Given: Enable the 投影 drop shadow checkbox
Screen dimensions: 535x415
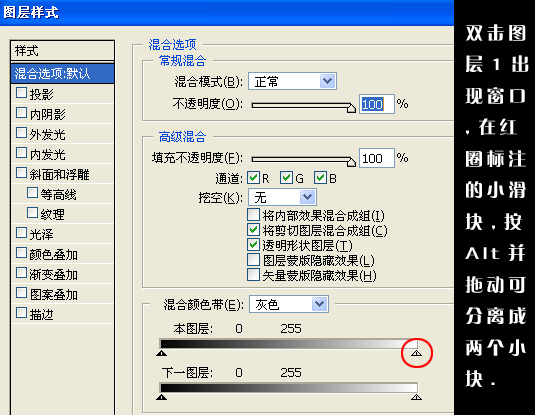Looking at the screenshot, I should (21, 93).
